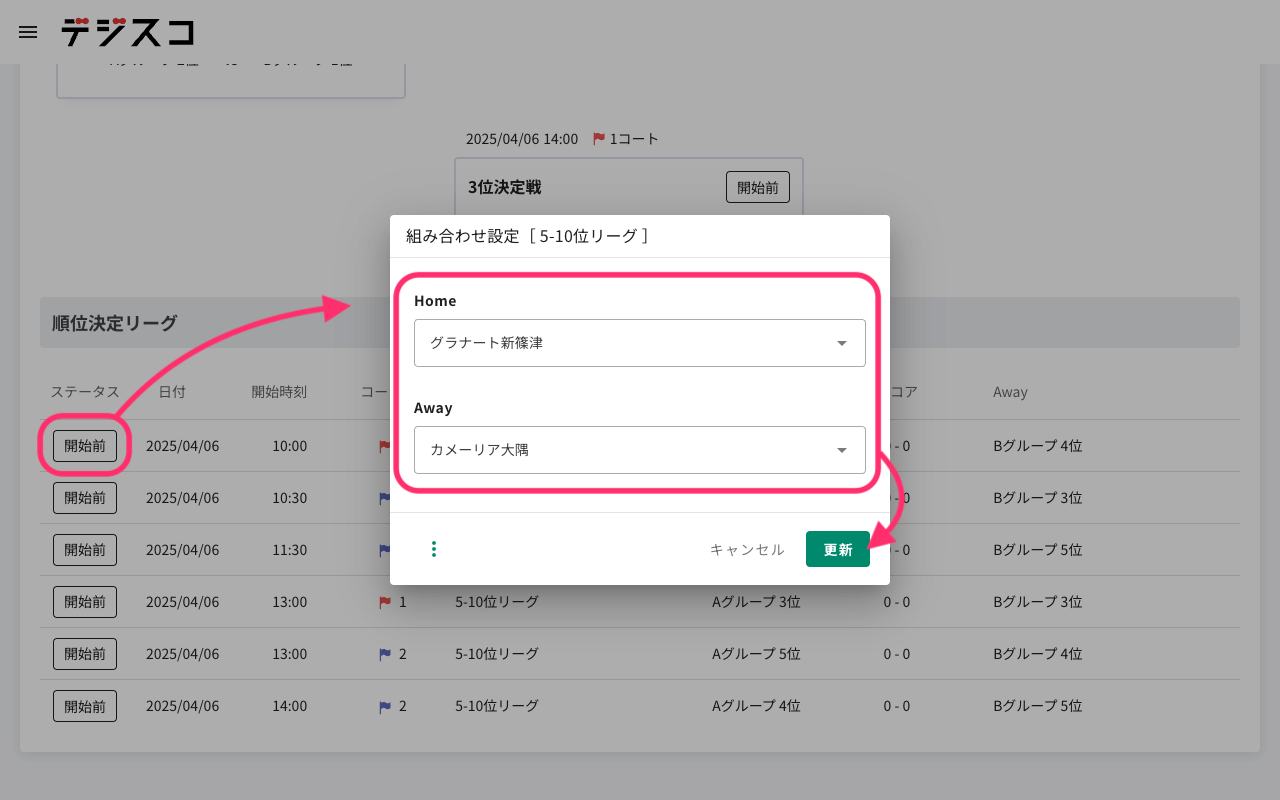Screen dimensions: 1280x800
Task: Expand the Away team dropdown arrow
Action: 841,450
